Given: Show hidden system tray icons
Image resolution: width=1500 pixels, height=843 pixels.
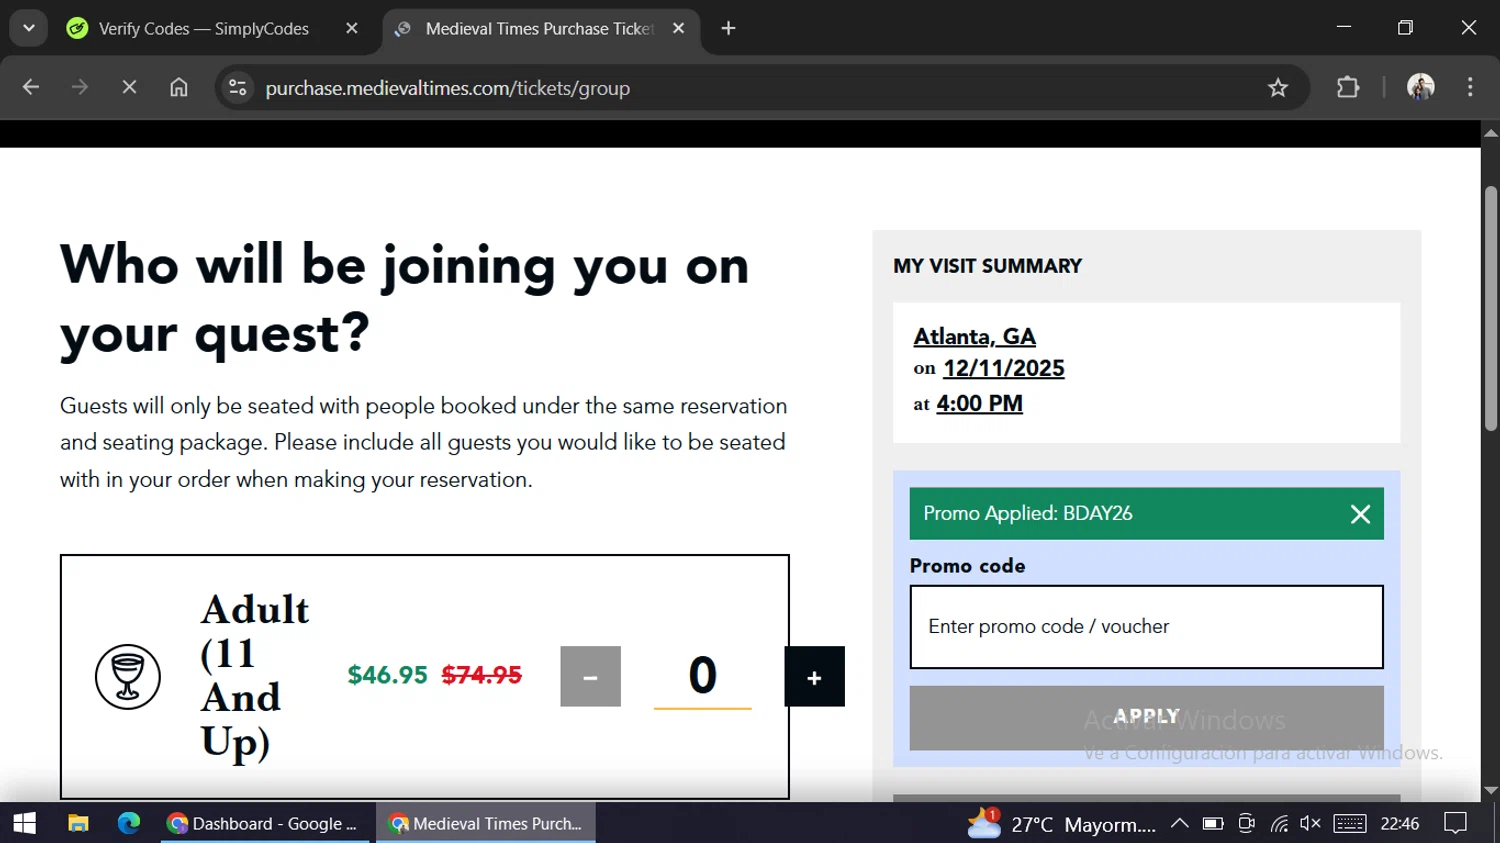Looking at the screenshot, I should click(1180, 824).
